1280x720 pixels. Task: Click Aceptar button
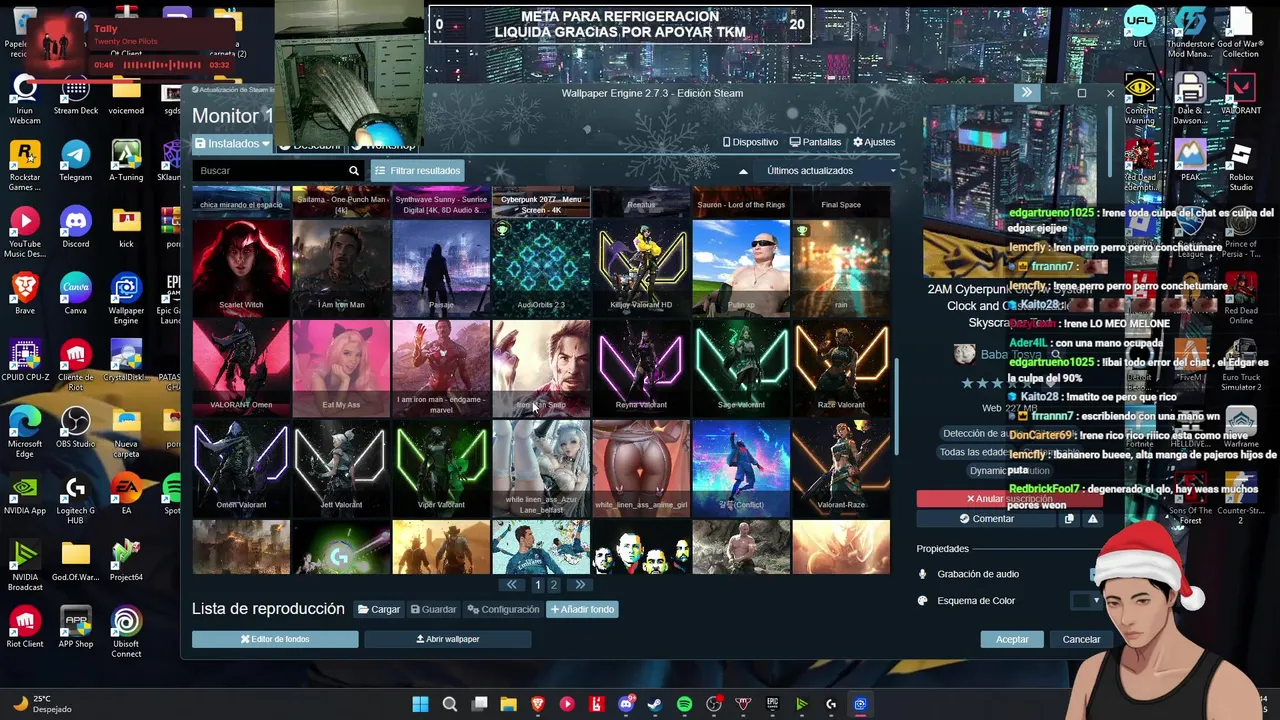coord(1012,639)
